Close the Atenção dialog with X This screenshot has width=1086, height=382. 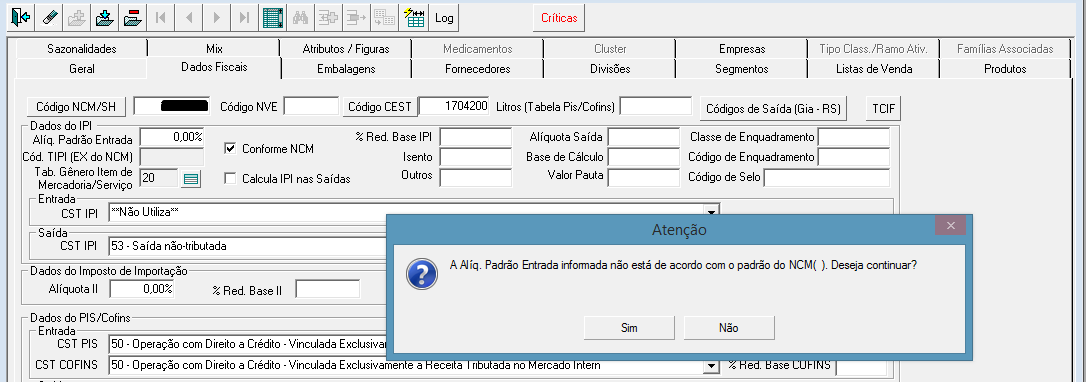coord(950,226)
